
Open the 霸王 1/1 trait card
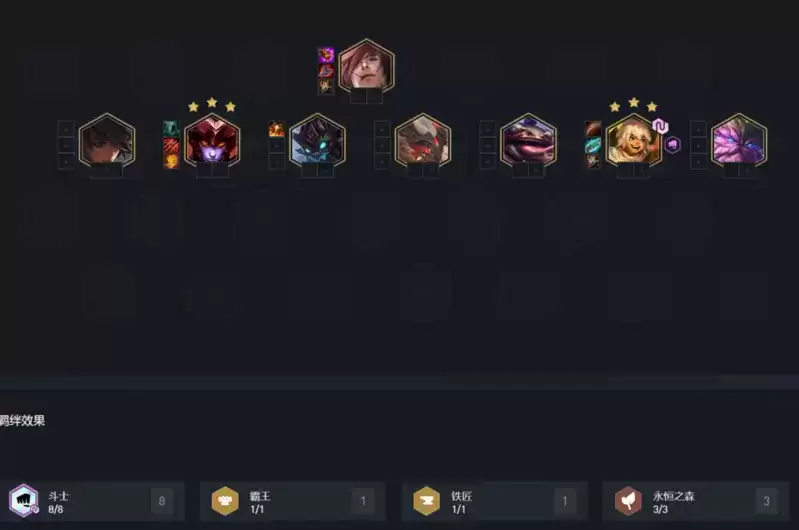coord(292,501)
